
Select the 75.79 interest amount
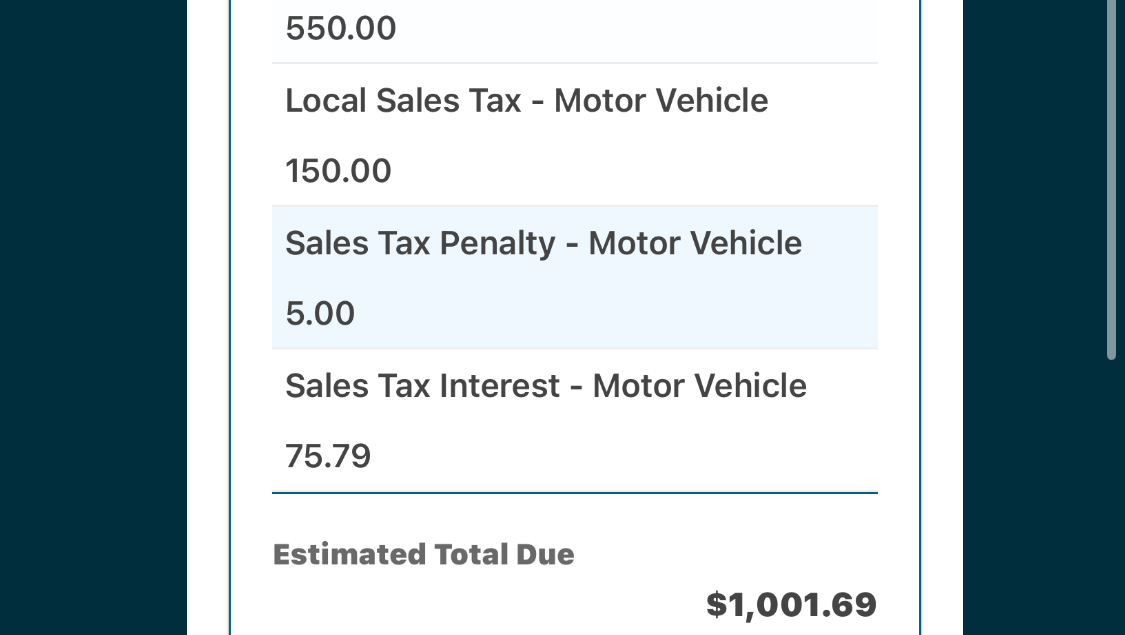click(328, 456)
